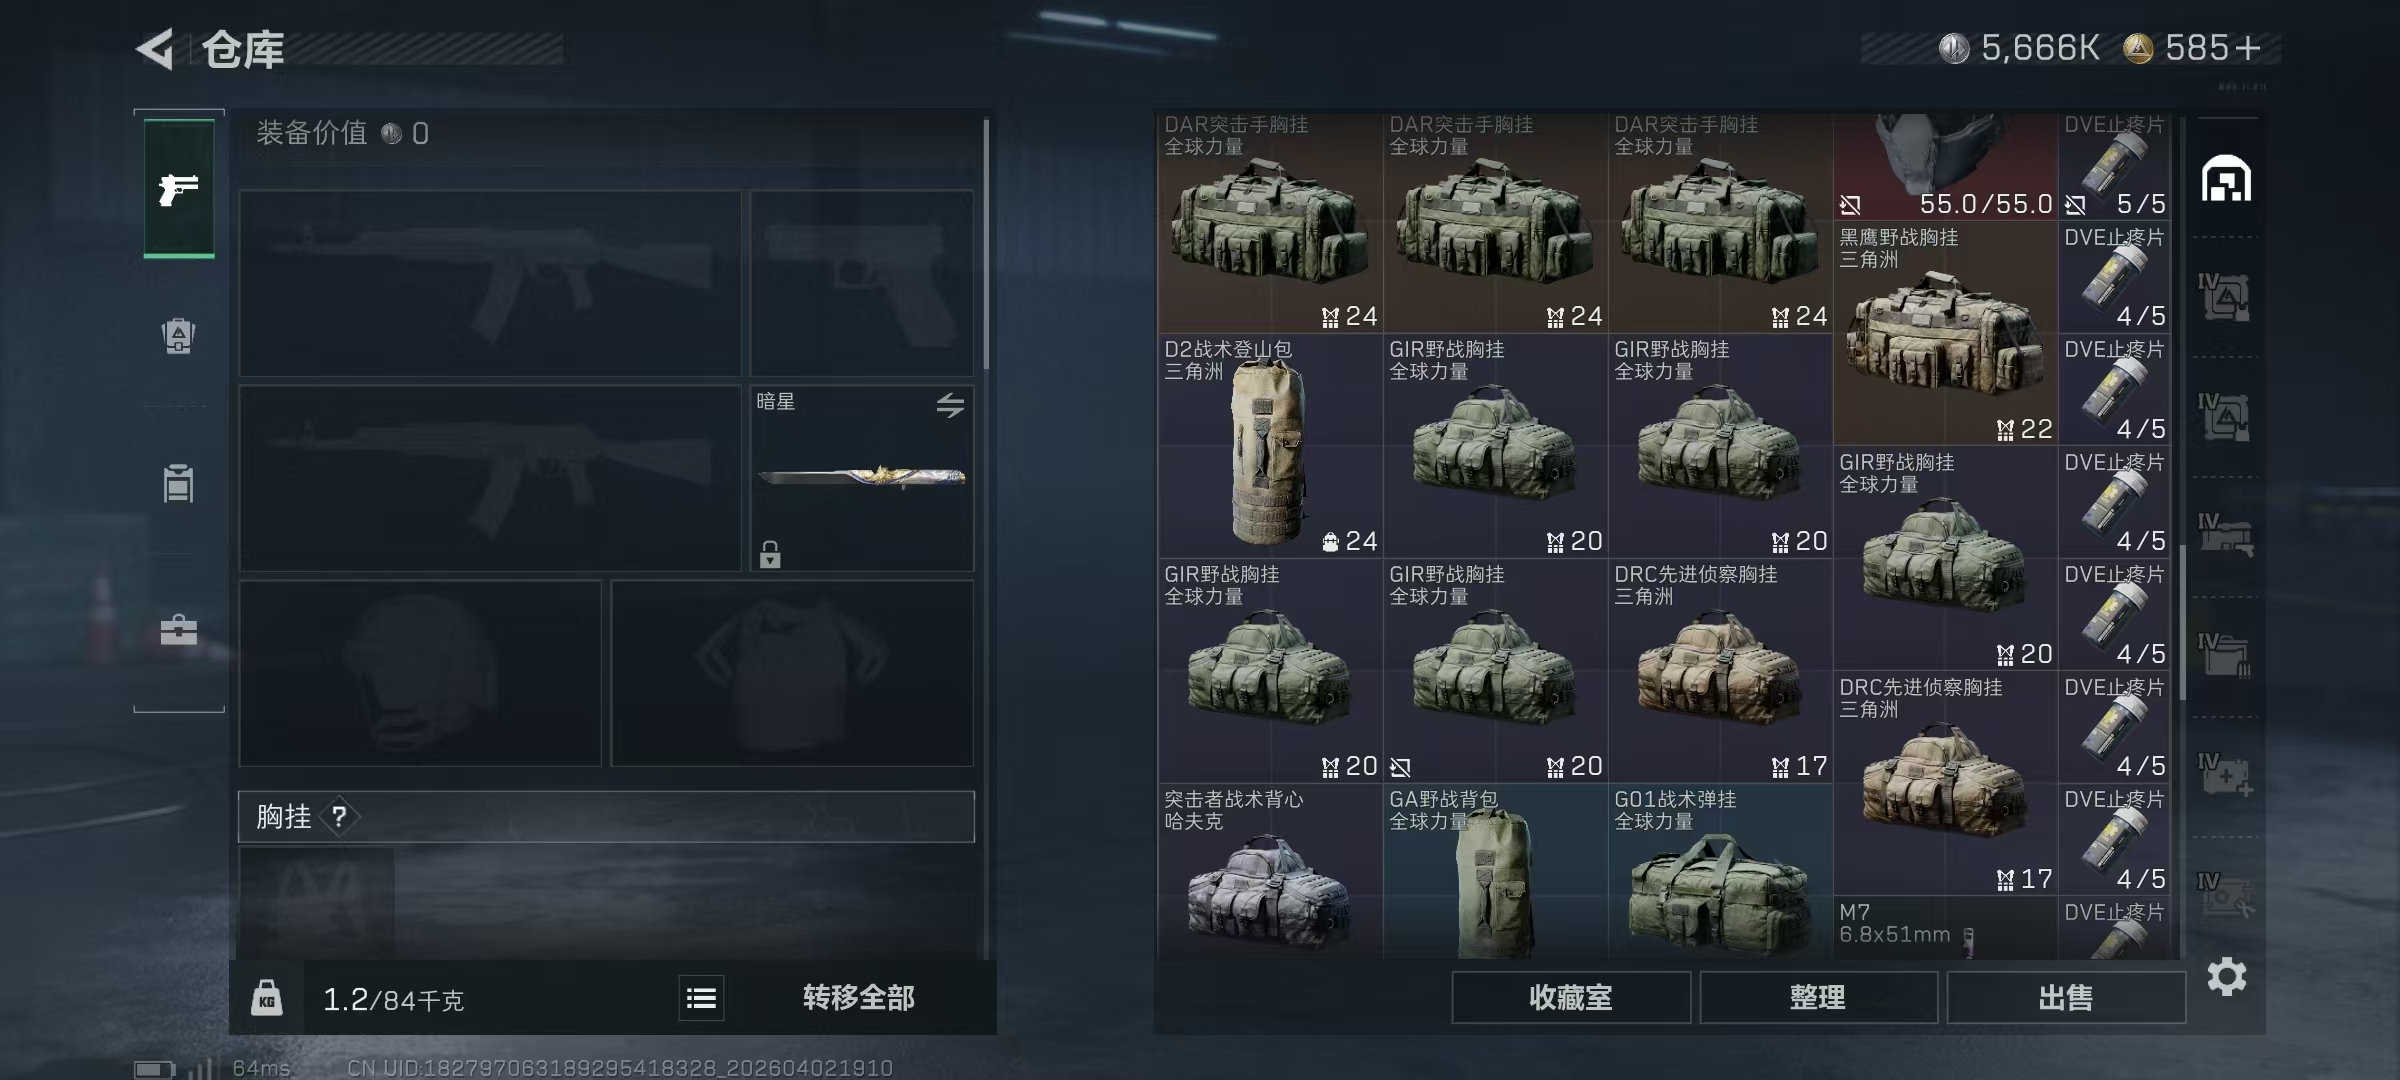Viewport: 2400px width, 1080px height.
Task: Click the 出售 sell button
Action: pos(2066,998)
